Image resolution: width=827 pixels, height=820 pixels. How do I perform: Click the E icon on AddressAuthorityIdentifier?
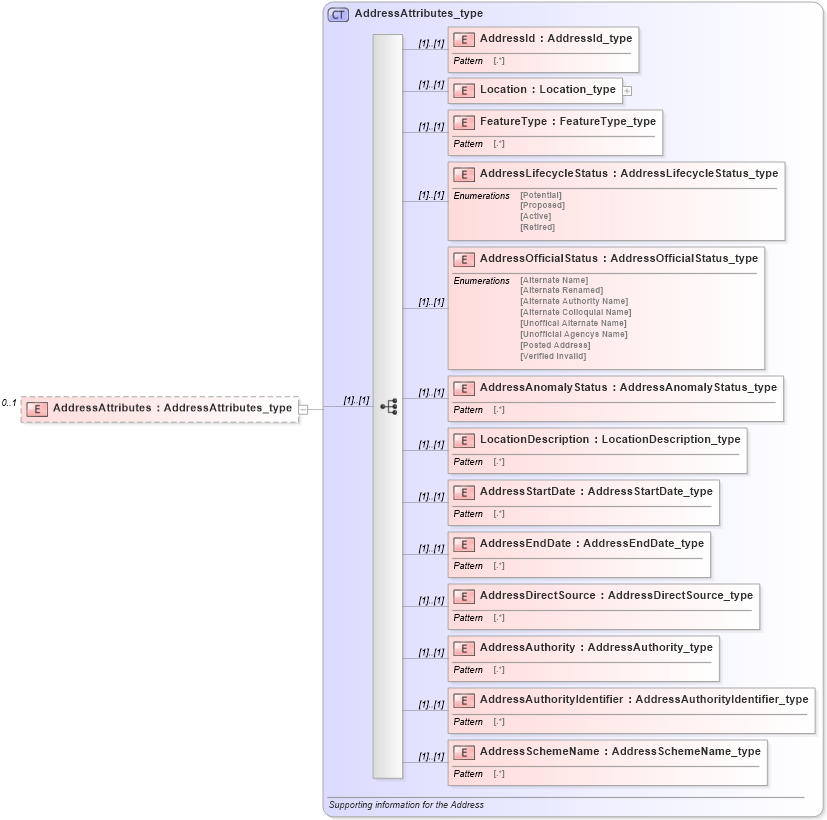(463, 699)
